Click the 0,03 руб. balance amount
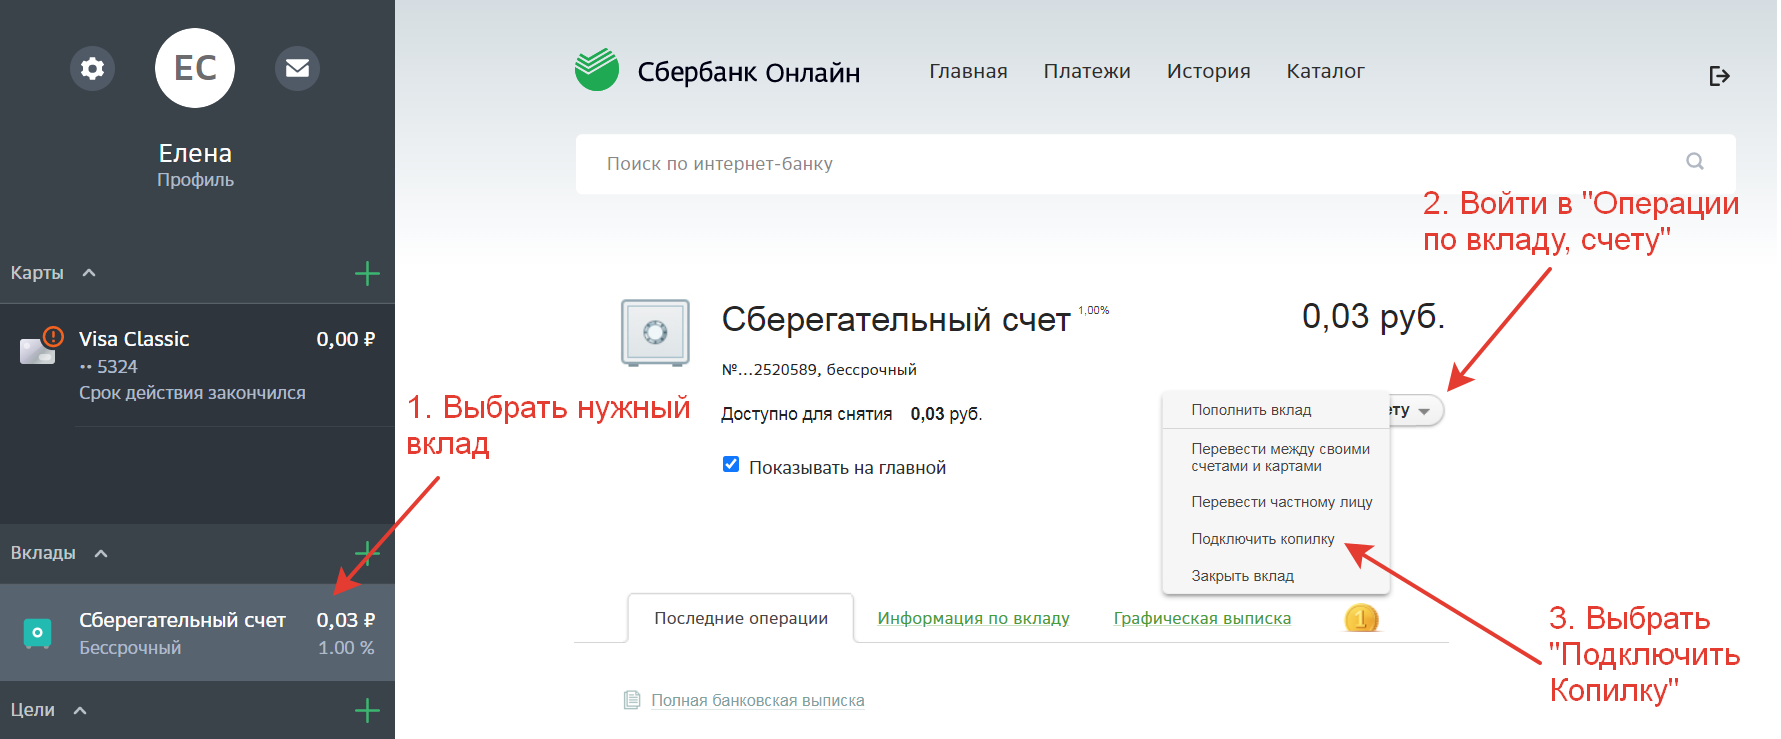 click(1373, 316)
